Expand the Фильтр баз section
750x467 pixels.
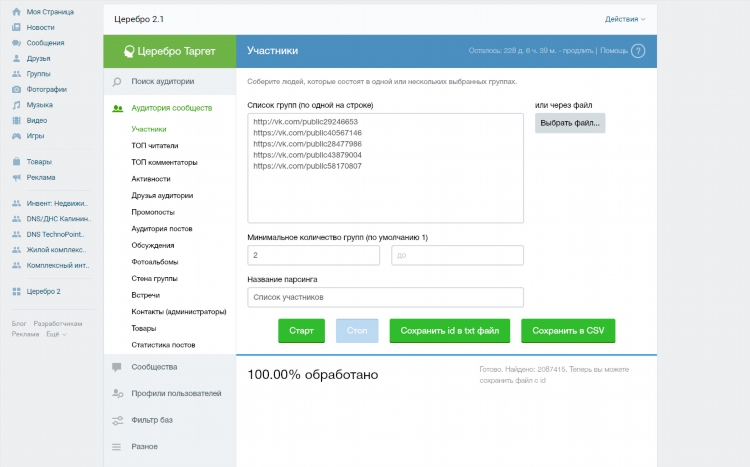[x=170, y=420]
